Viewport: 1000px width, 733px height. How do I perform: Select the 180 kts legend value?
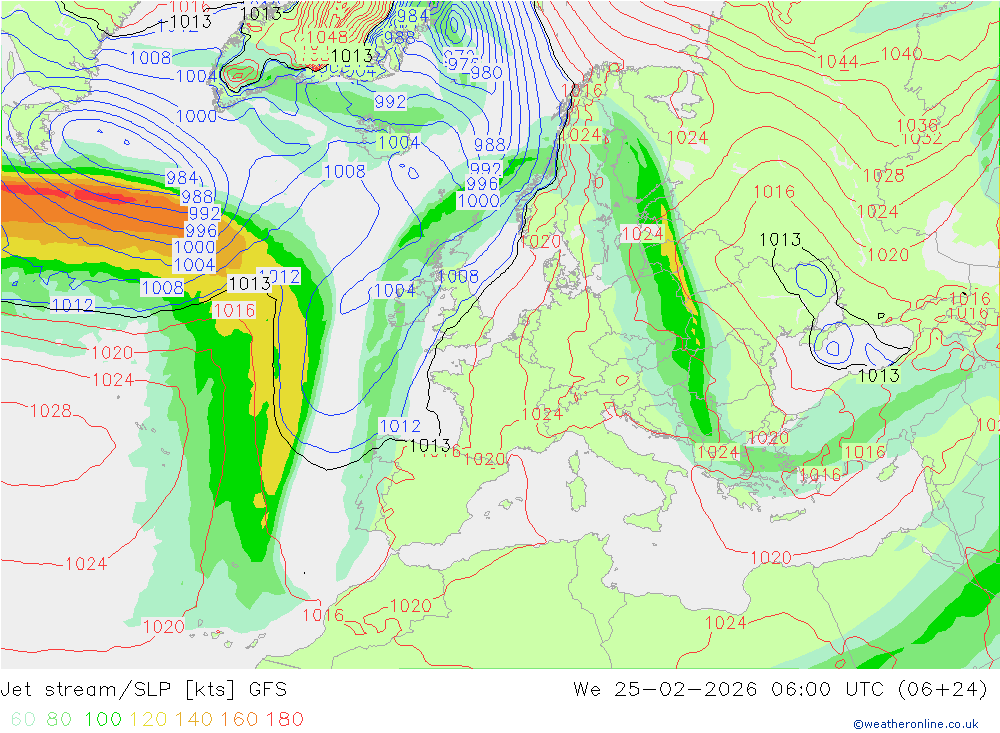pyautogui.click(x=284, y=719)
